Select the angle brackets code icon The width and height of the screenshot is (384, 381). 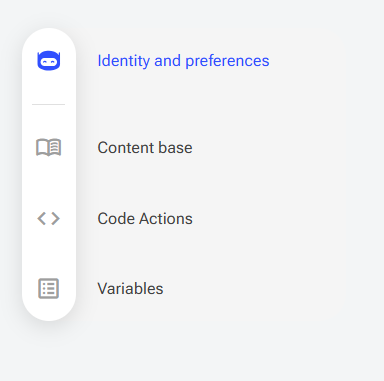[x=49, y=219]
